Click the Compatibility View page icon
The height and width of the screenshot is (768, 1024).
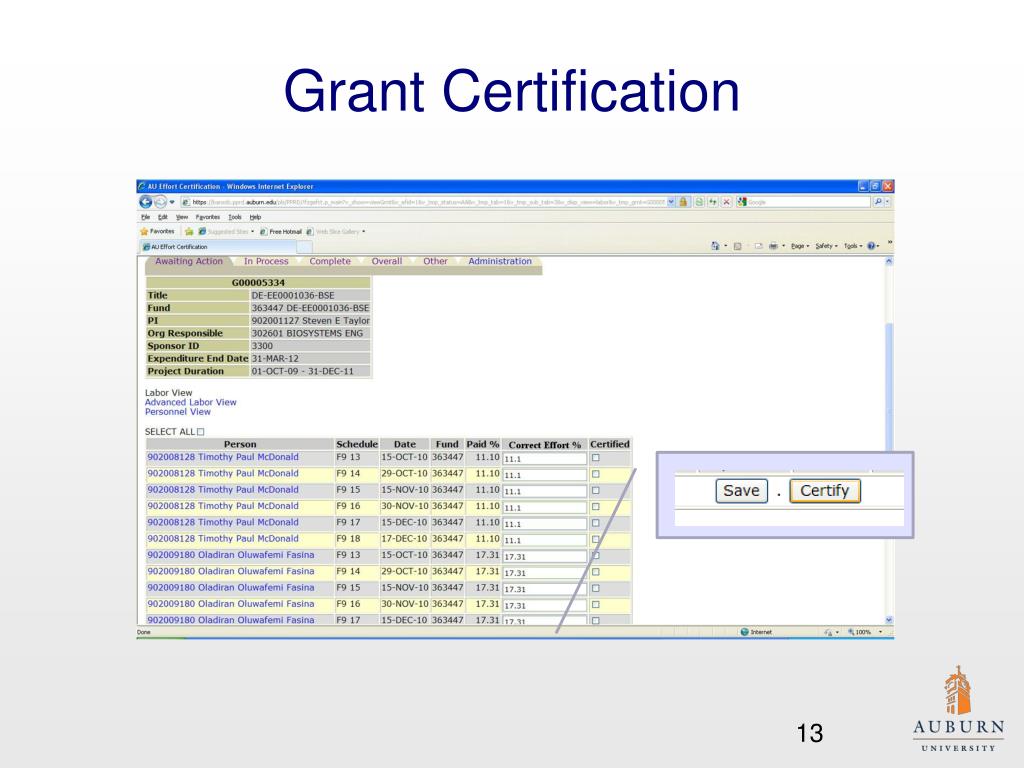point(699,202)
